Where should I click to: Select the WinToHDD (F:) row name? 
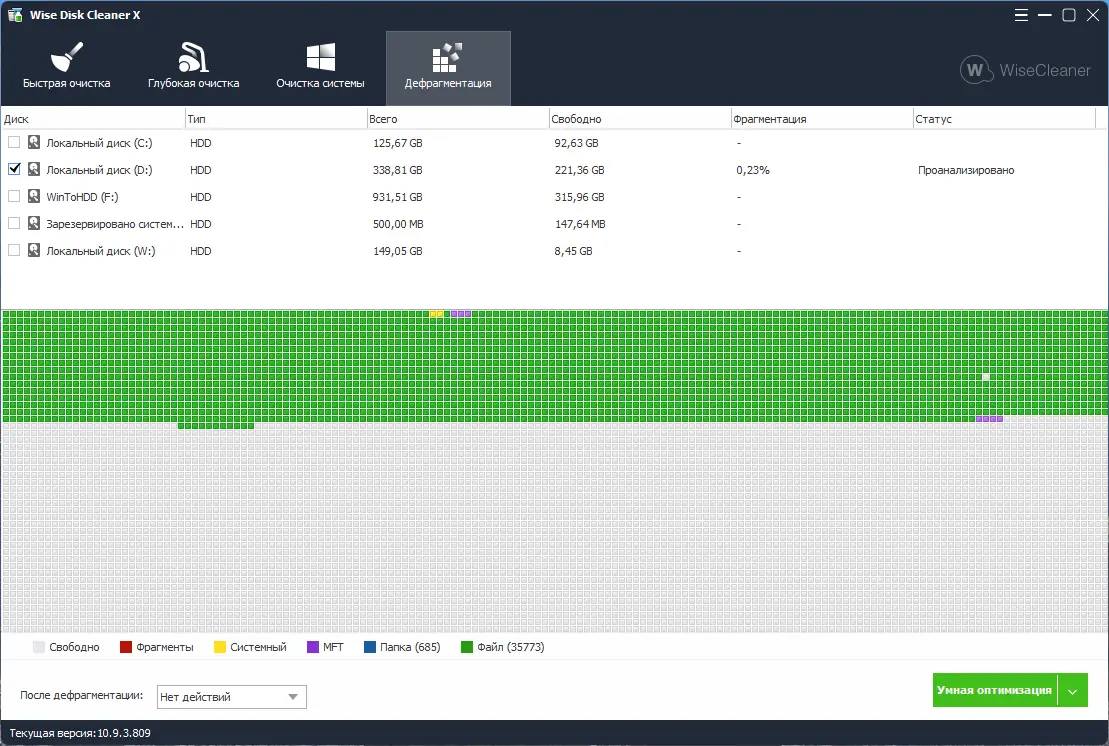(82, 197)
